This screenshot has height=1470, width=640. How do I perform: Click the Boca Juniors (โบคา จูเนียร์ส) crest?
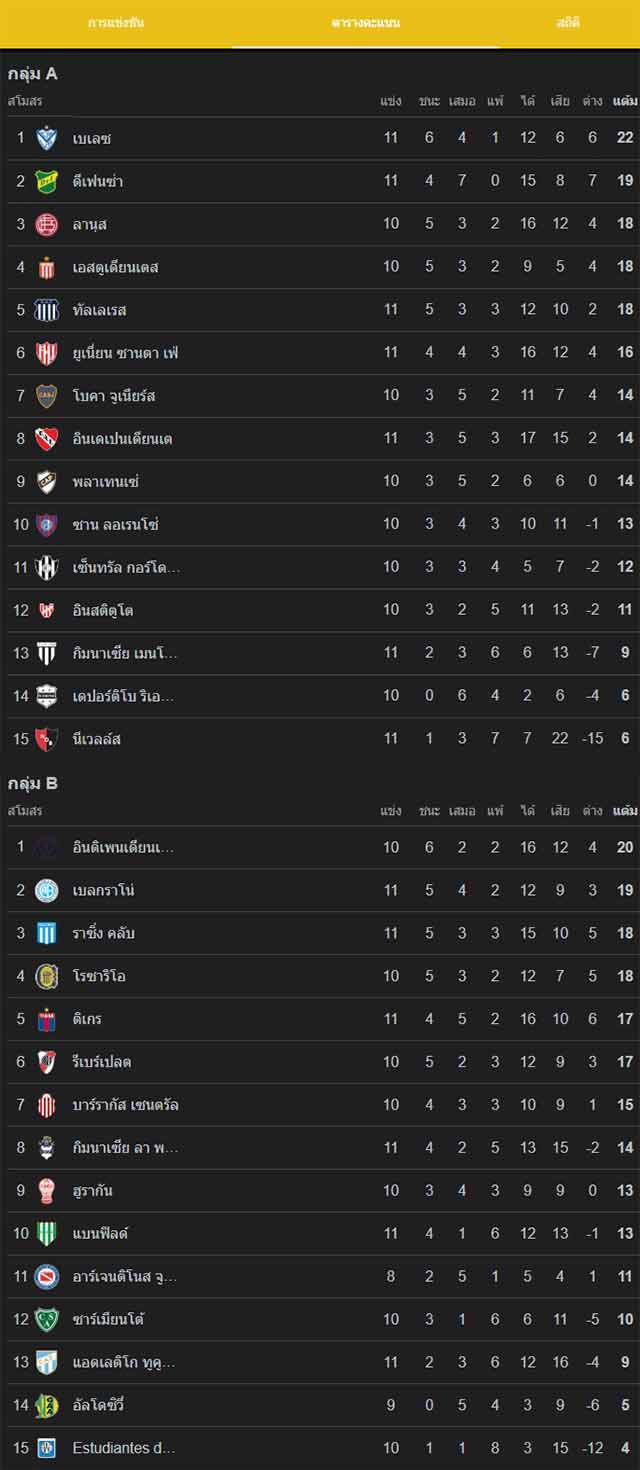(x=47, y=396)
